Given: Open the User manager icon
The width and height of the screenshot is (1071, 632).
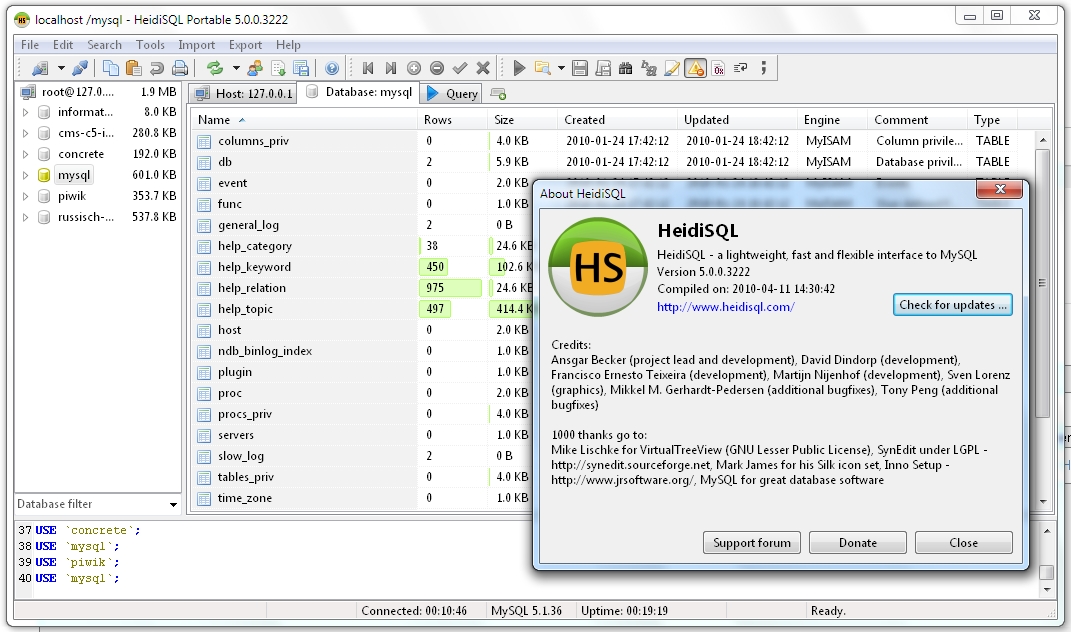Looking at the screenshot, I should click(x=255, y=68).
